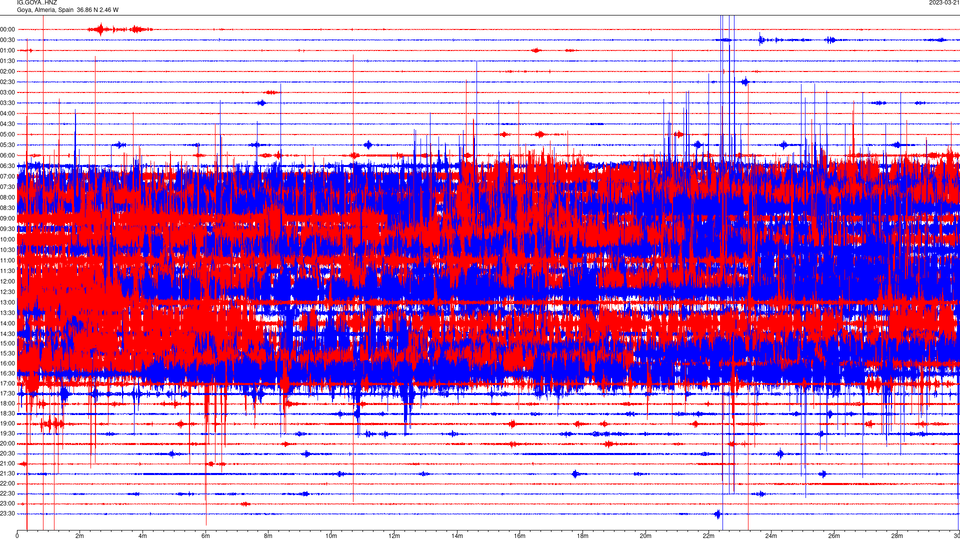This screenshot has height=540, width=960.
Task: Select the 18:00 time label
Action: [x=8, y=403]
